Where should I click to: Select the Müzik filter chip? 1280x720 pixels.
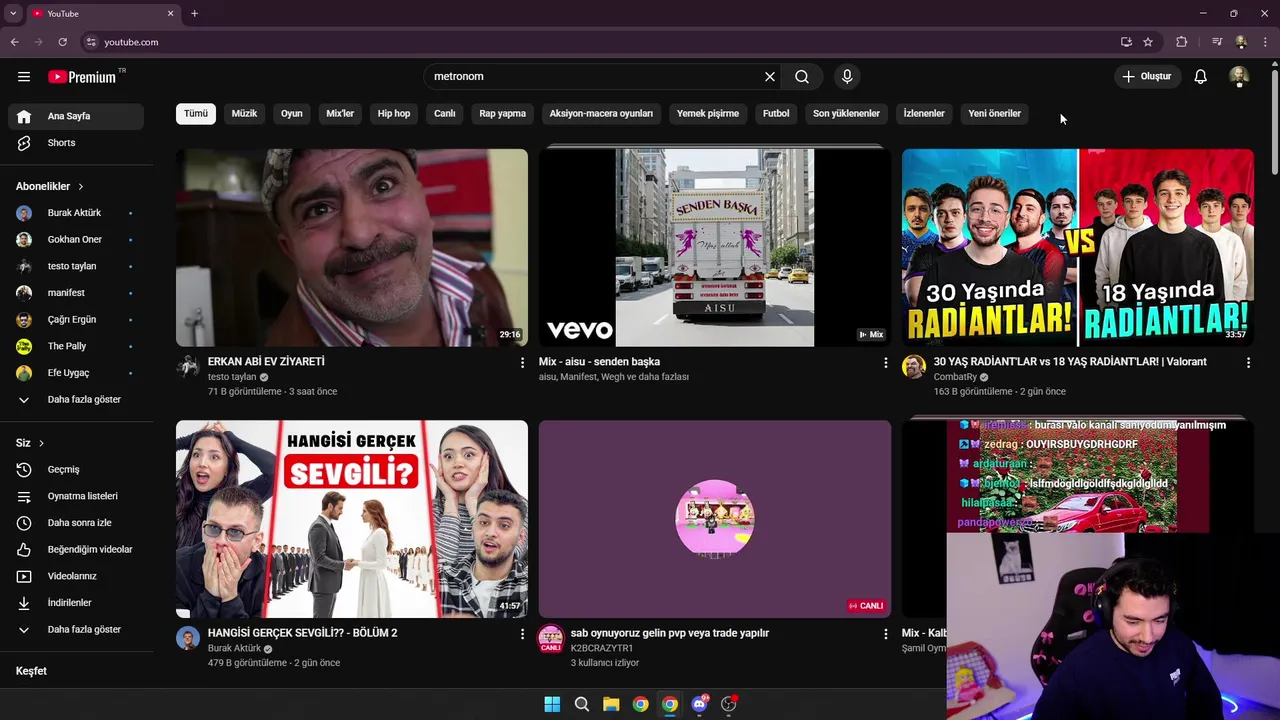(x=244, y=114)
